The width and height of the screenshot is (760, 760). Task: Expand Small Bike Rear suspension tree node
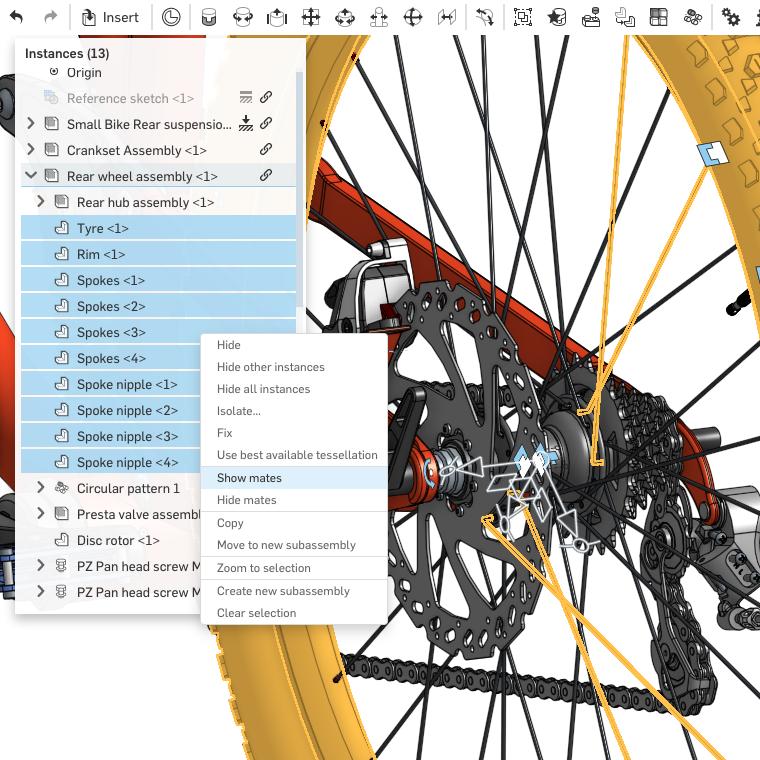pyautogui.click(x=31, y=124)
